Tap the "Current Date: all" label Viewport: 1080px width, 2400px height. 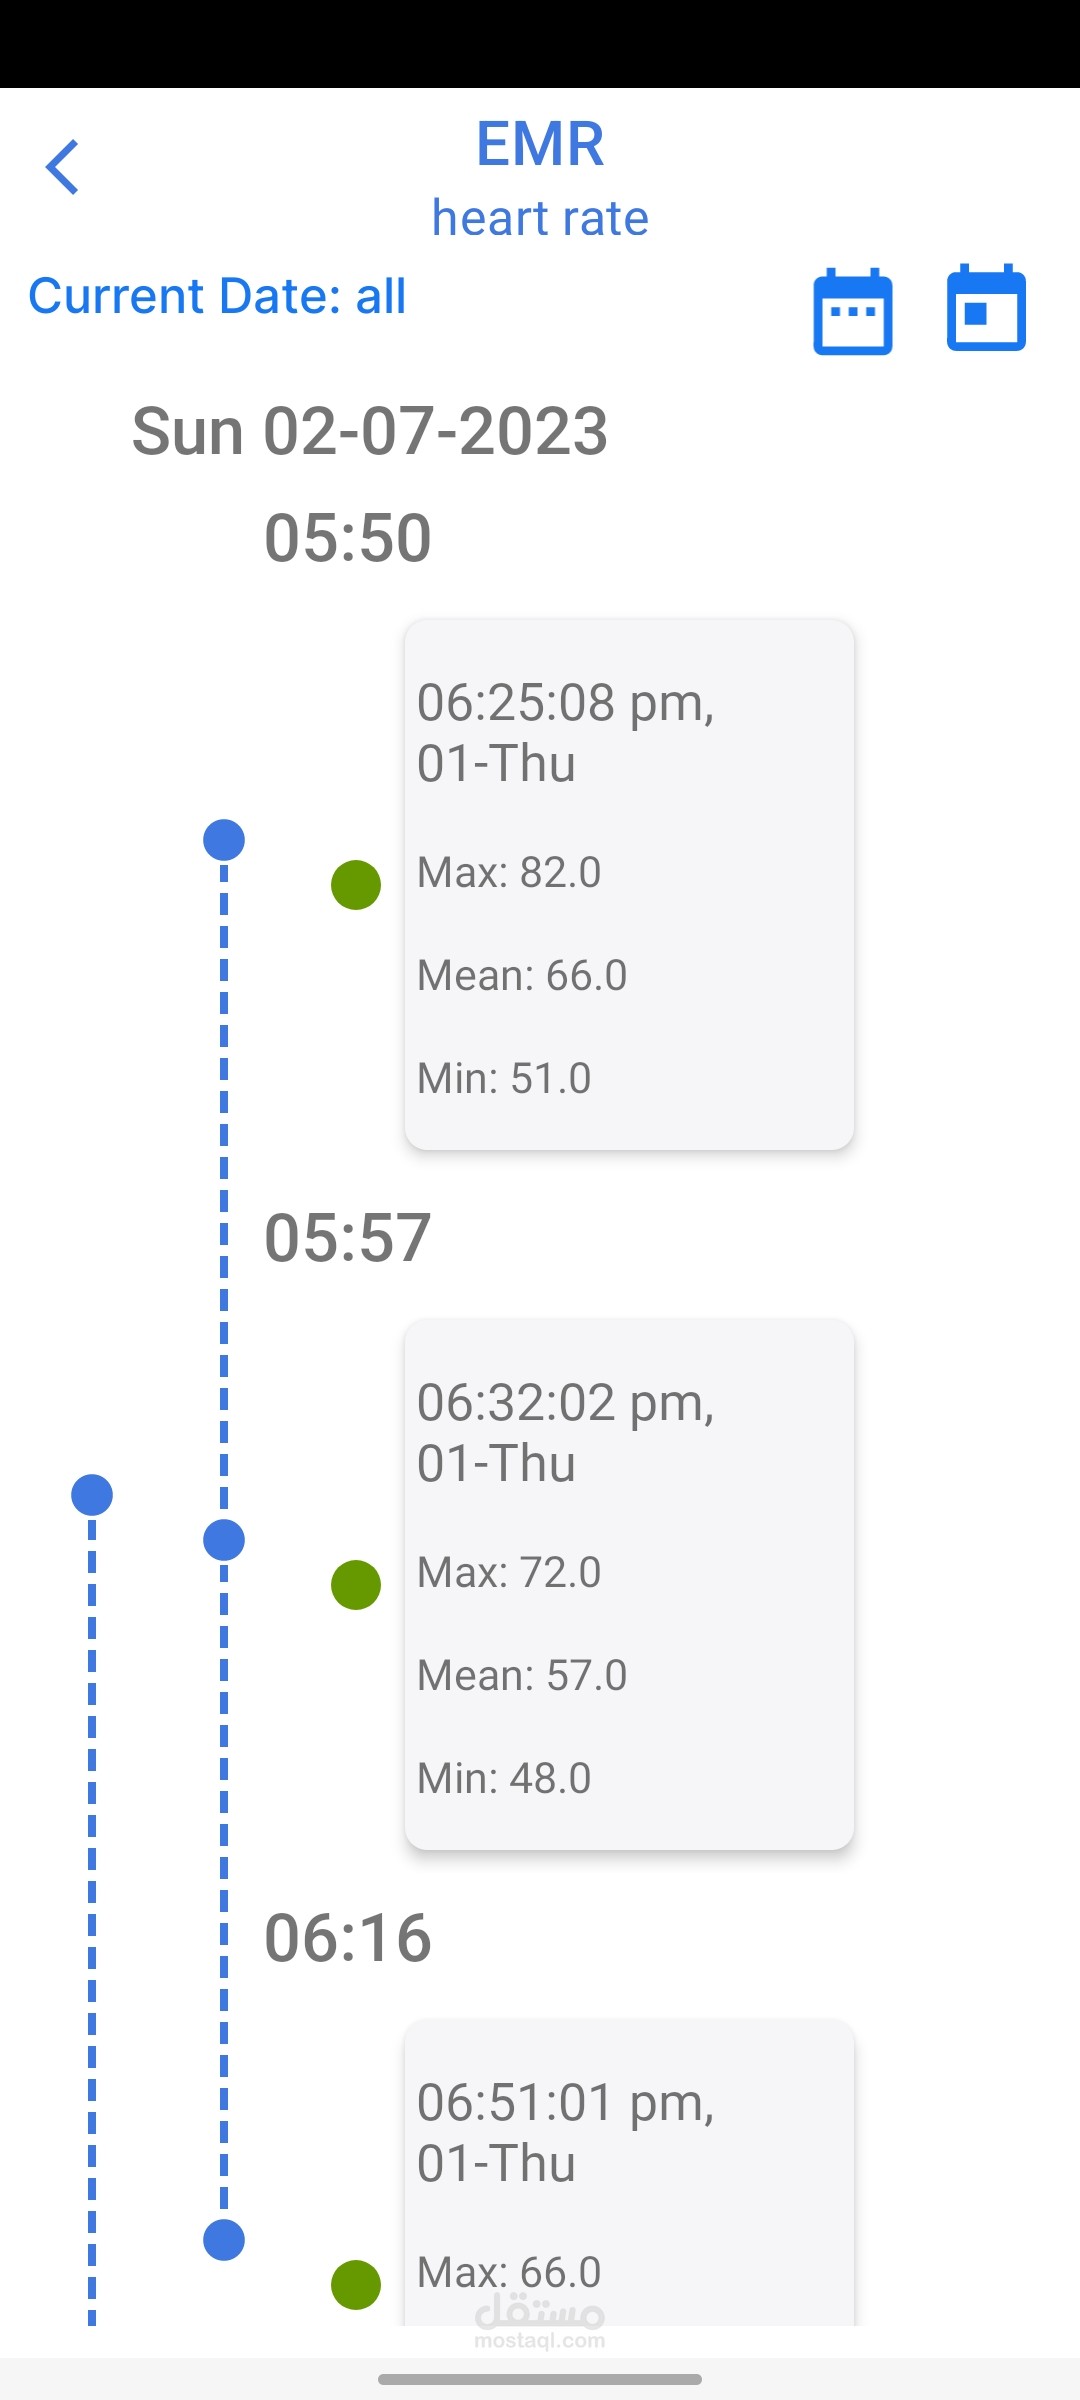pyautogui.click(x=217, y=296)
